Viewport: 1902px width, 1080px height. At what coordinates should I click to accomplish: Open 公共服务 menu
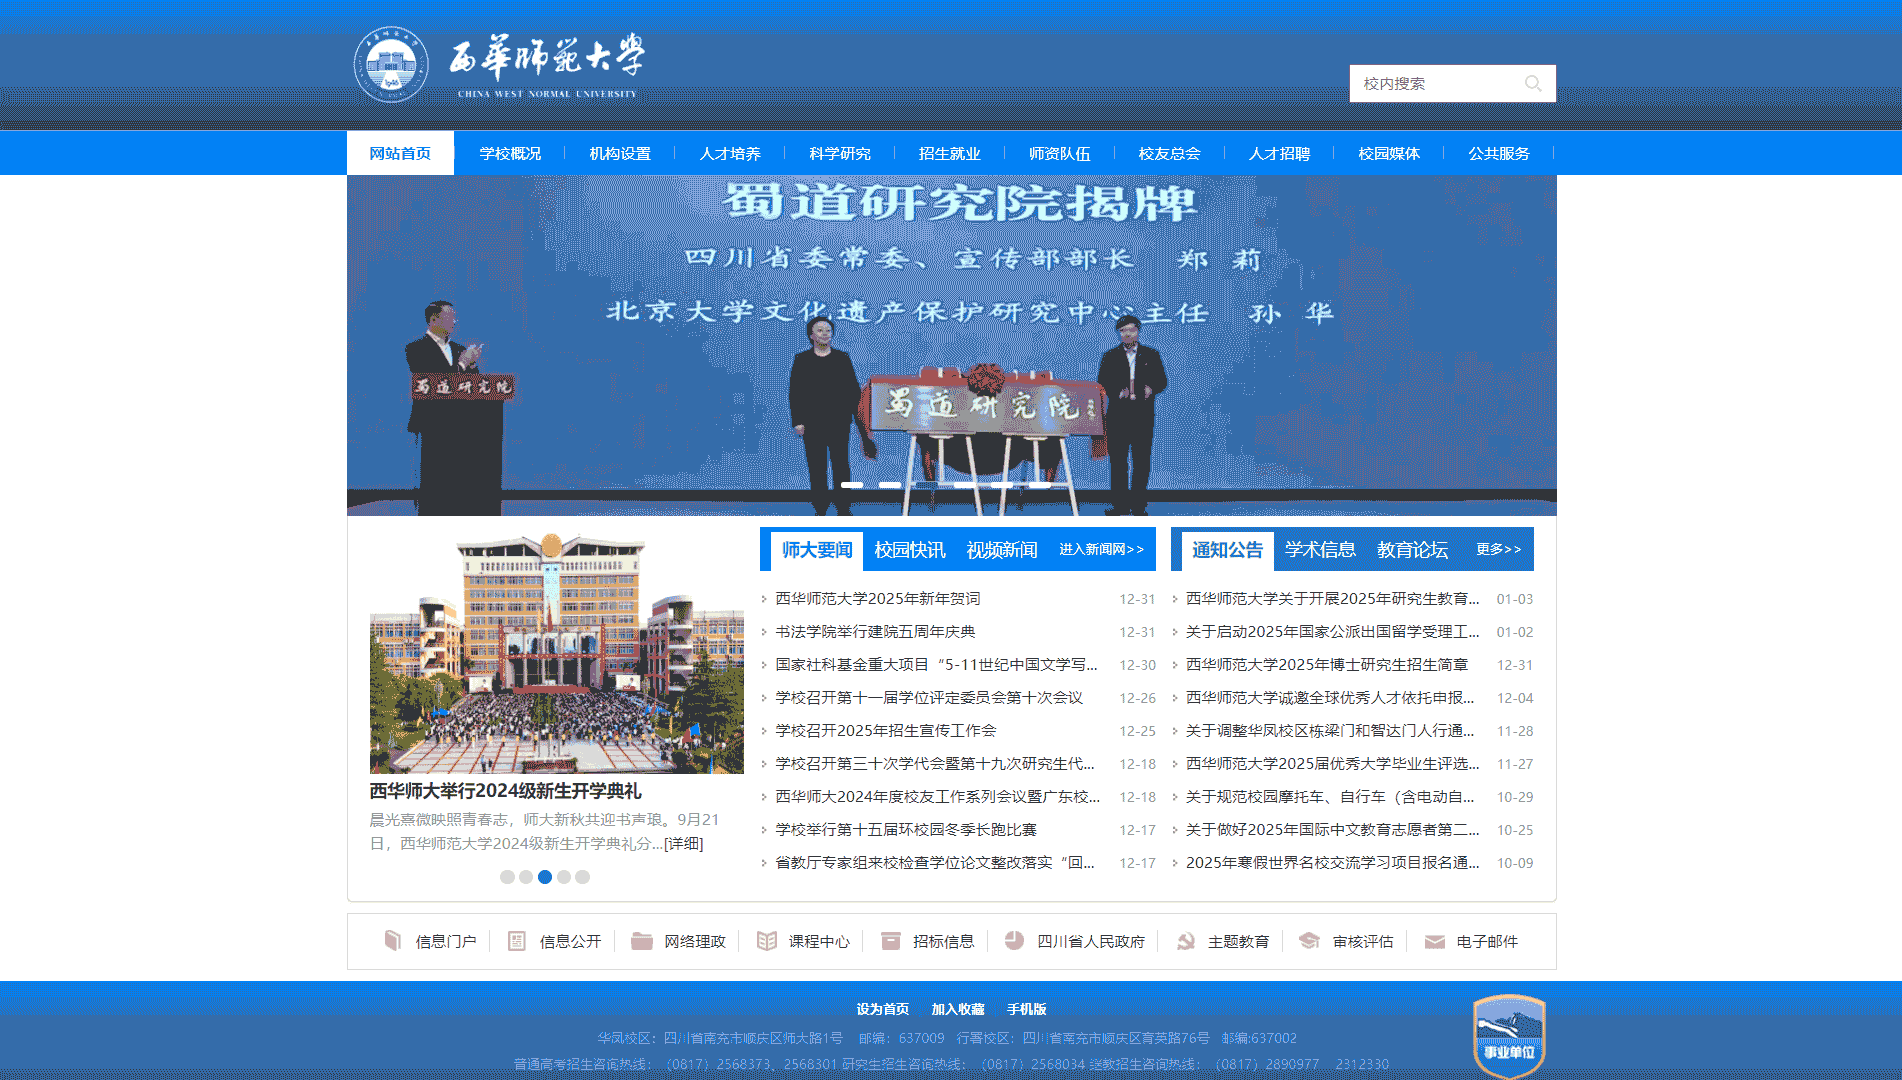pyautogui.click(x=1499, y=153)
